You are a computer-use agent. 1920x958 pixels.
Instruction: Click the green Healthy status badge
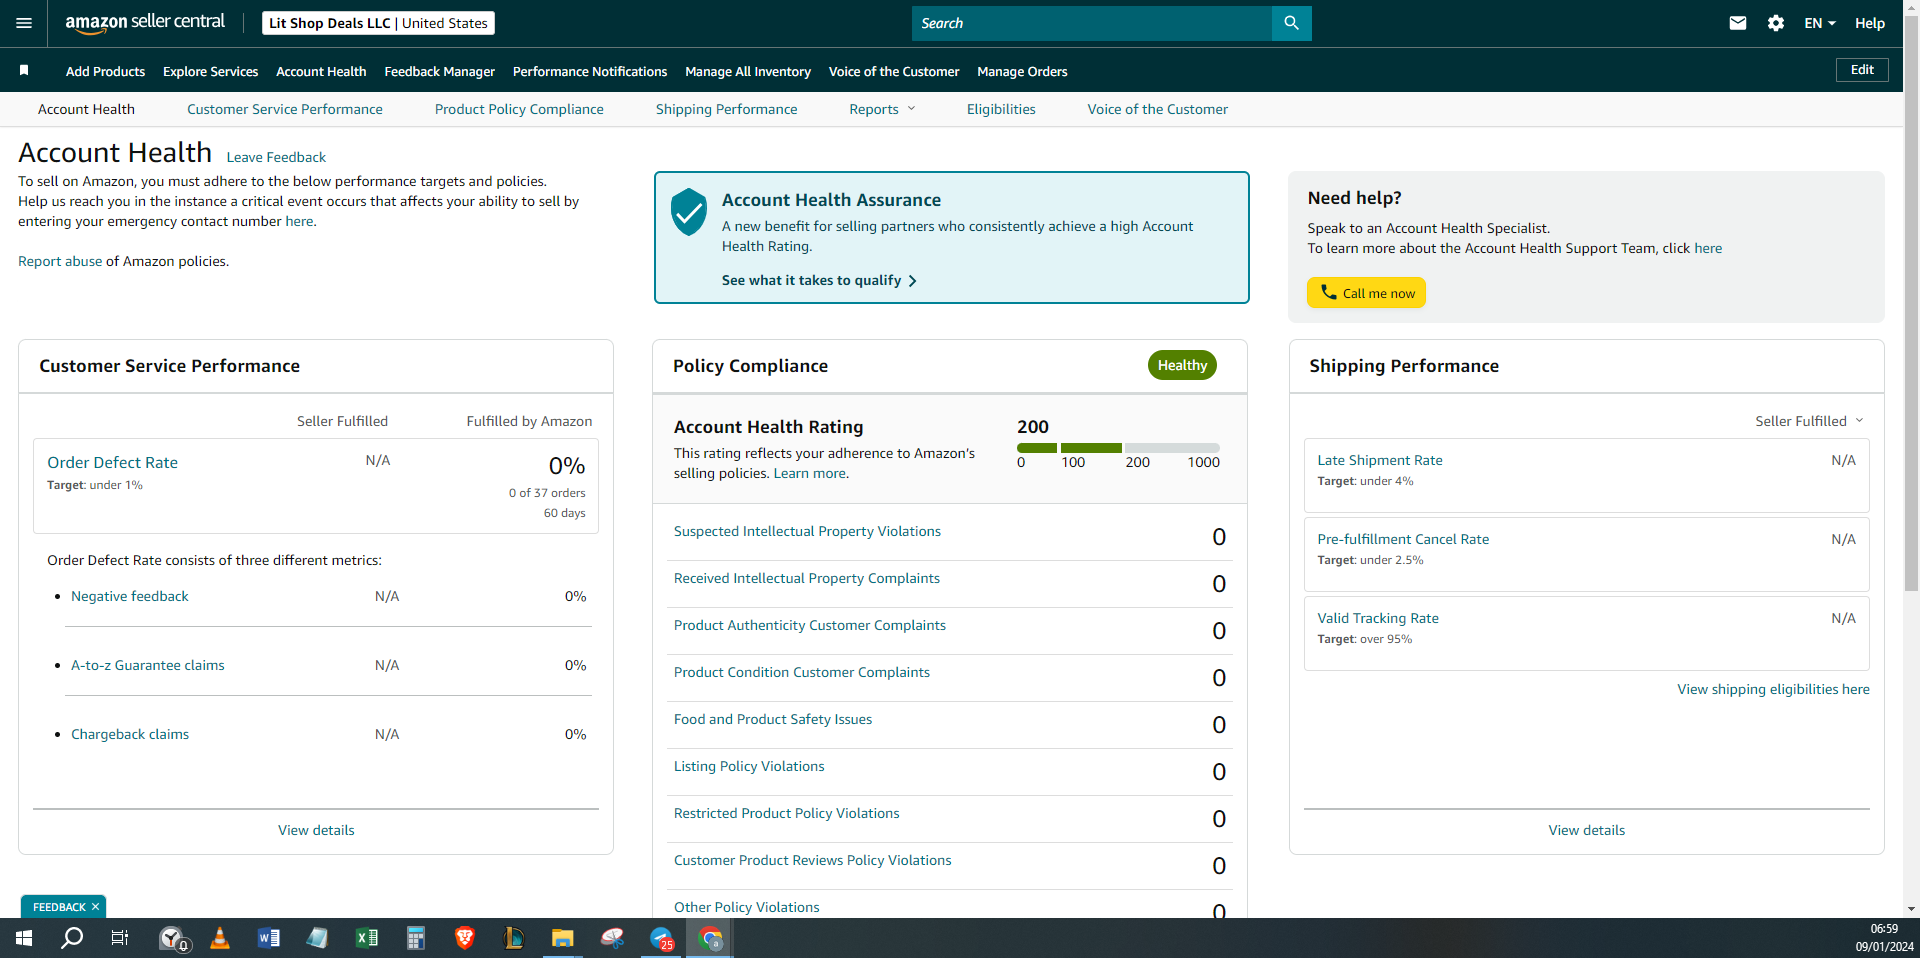coord(1182,365)
